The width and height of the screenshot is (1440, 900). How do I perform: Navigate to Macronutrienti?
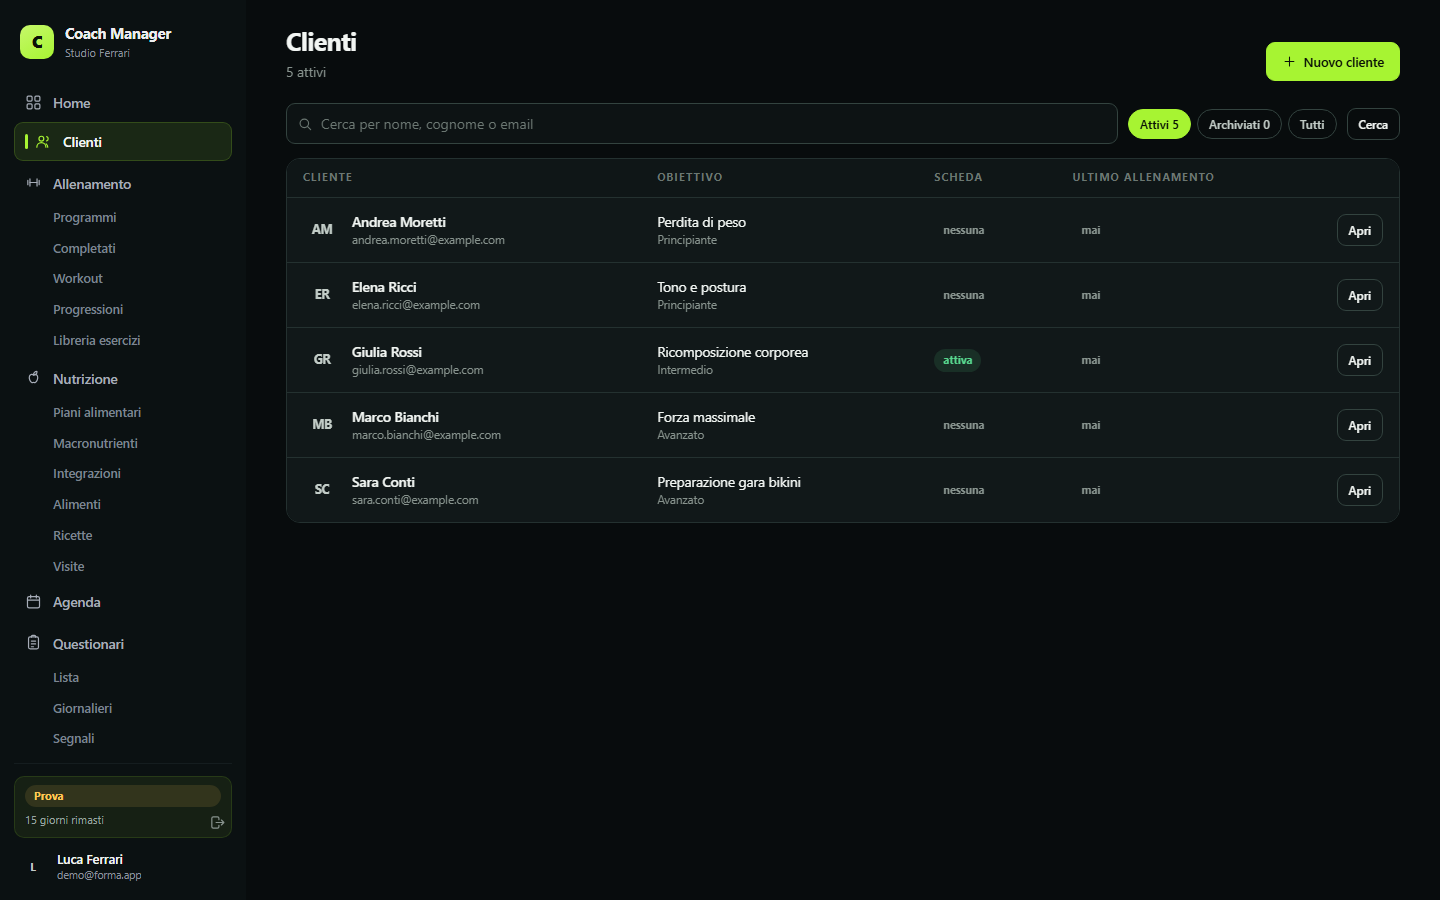pyautogui.click(x=95, y=443)
